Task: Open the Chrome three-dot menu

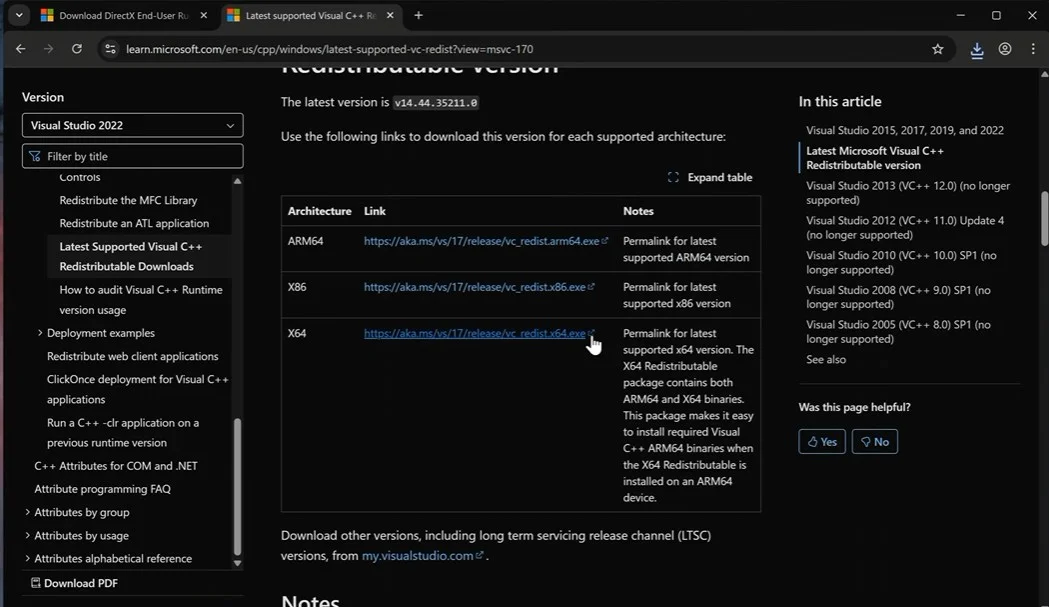Action: [x=1033, y=49]
